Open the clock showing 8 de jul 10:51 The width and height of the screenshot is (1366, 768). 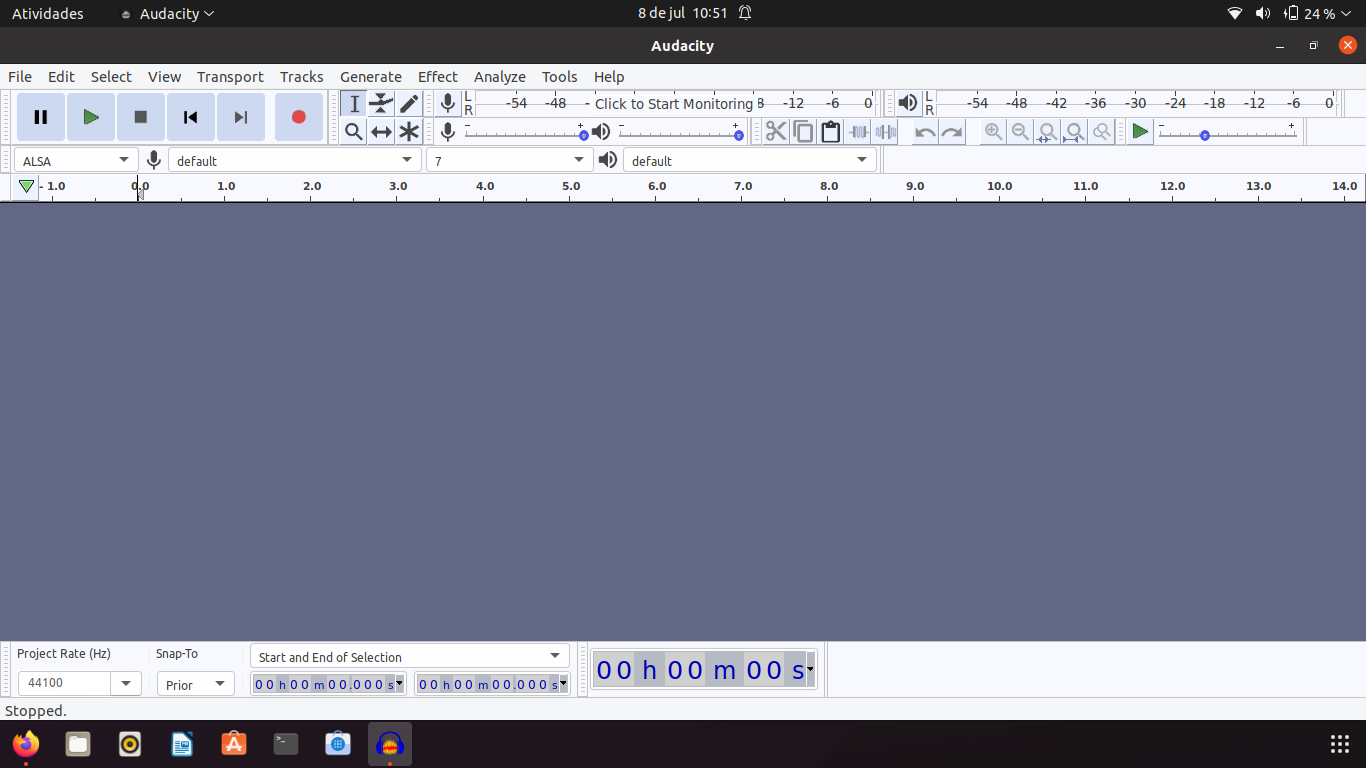(x=683, y=14)
